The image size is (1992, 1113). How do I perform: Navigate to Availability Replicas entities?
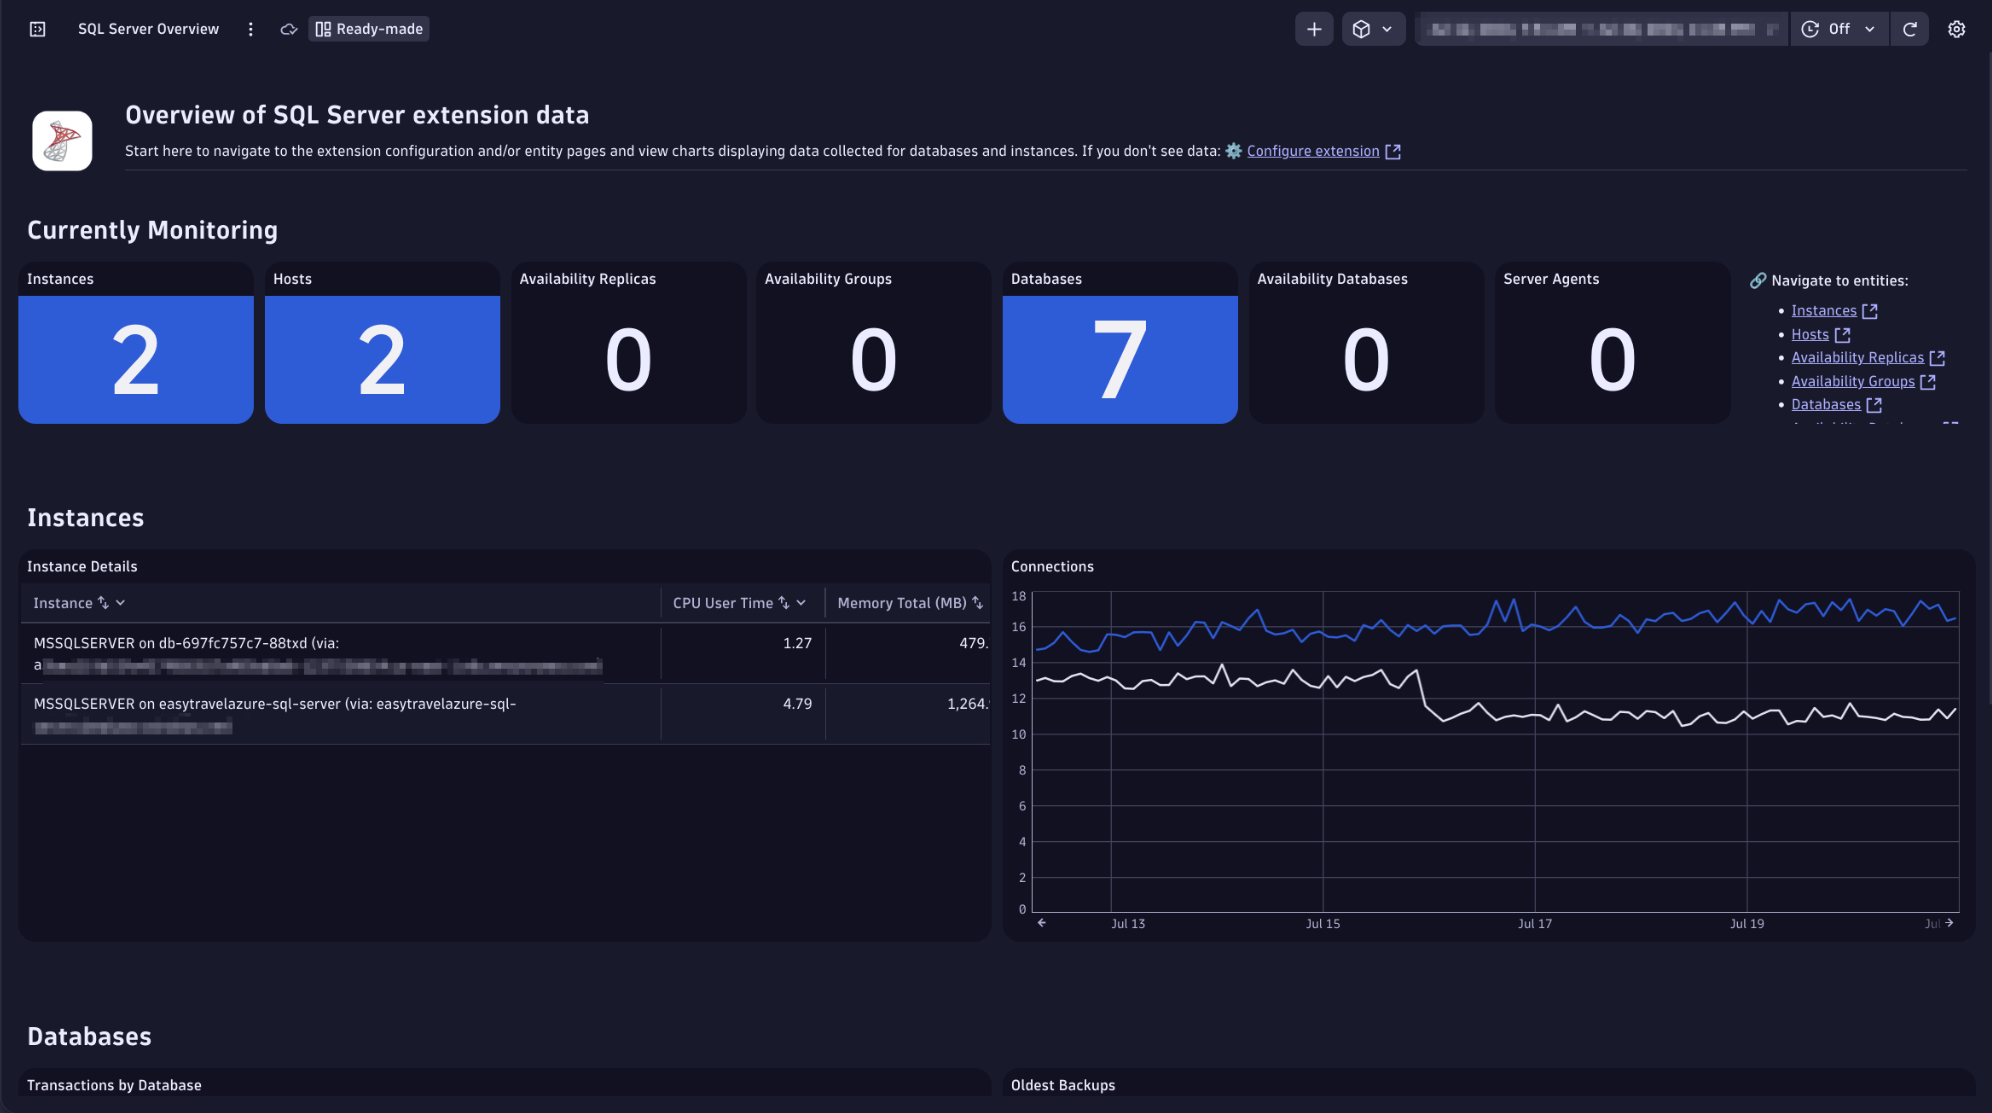coord(1857,358)
